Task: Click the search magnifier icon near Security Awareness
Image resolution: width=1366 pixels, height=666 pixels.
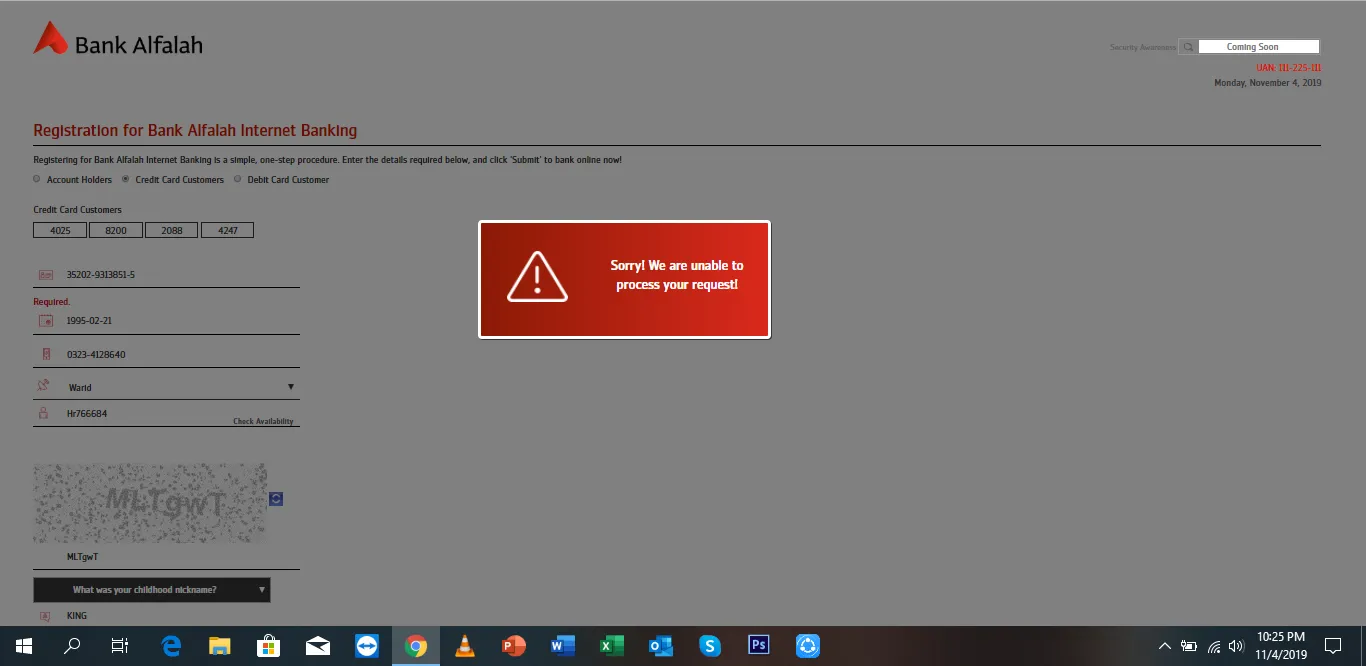Action: point(1187,47)
